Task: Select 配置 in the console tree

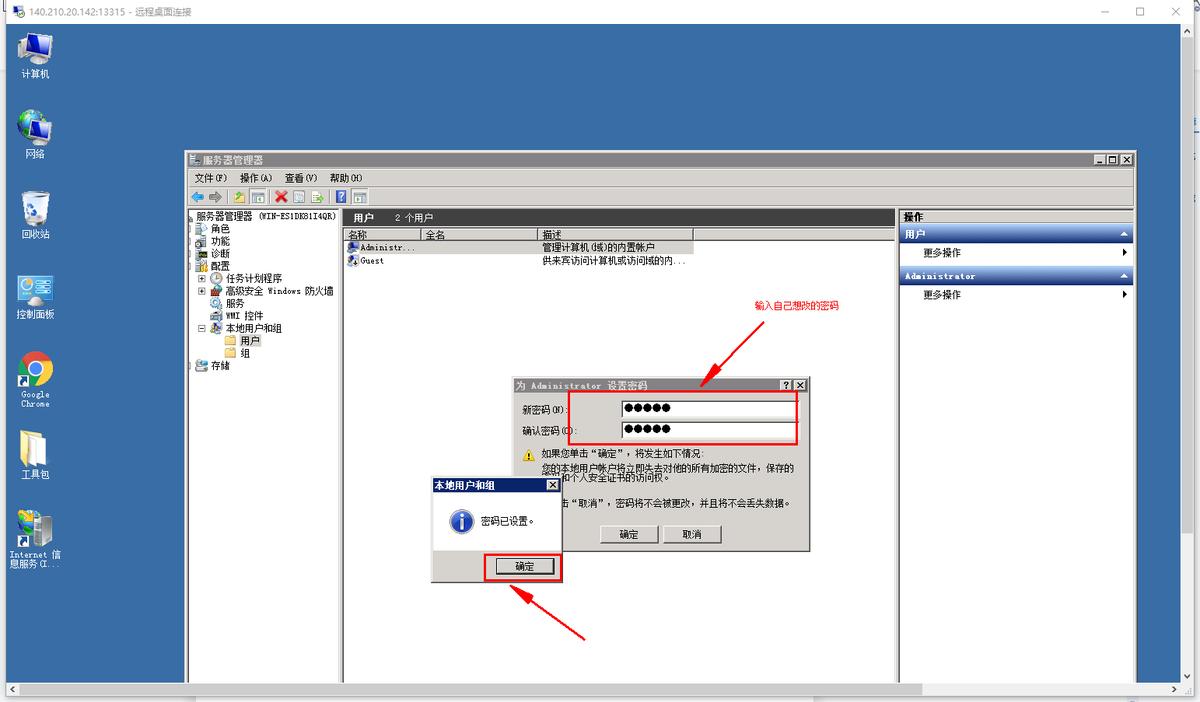Action: (x=220, y=266)
